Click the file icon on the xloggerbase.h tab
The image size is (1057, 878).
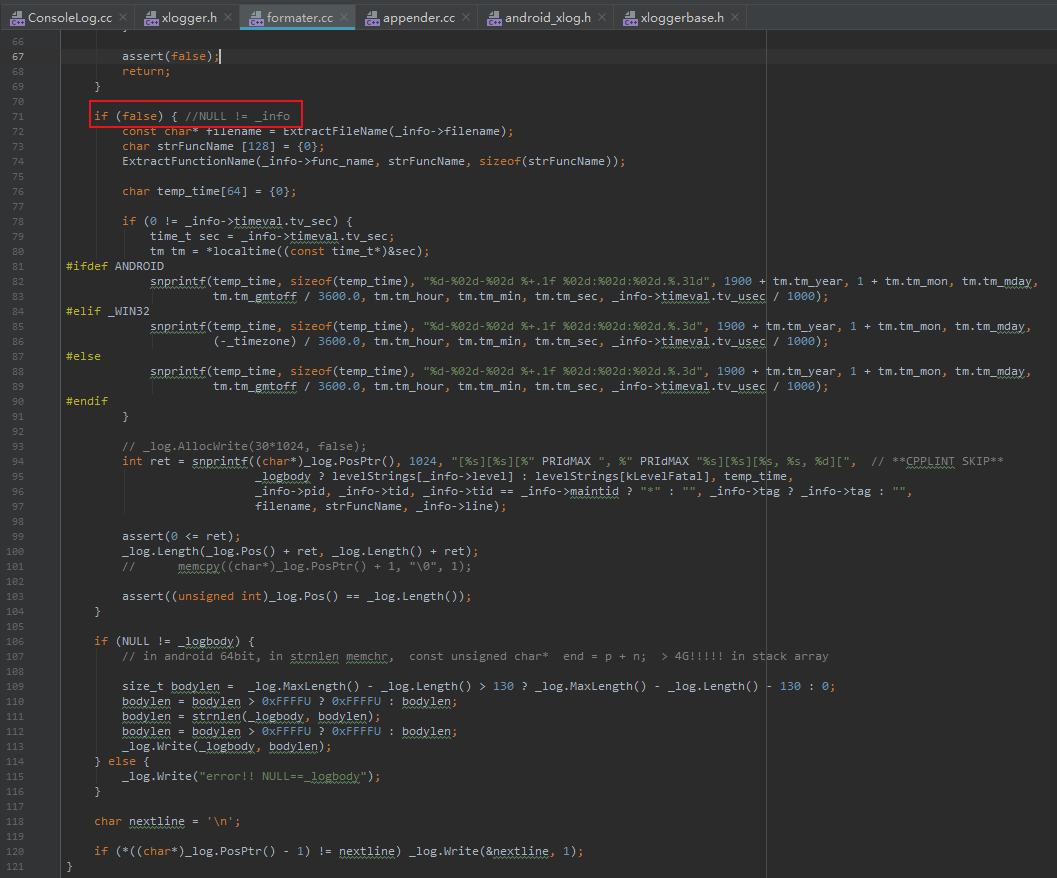[628, 17]
